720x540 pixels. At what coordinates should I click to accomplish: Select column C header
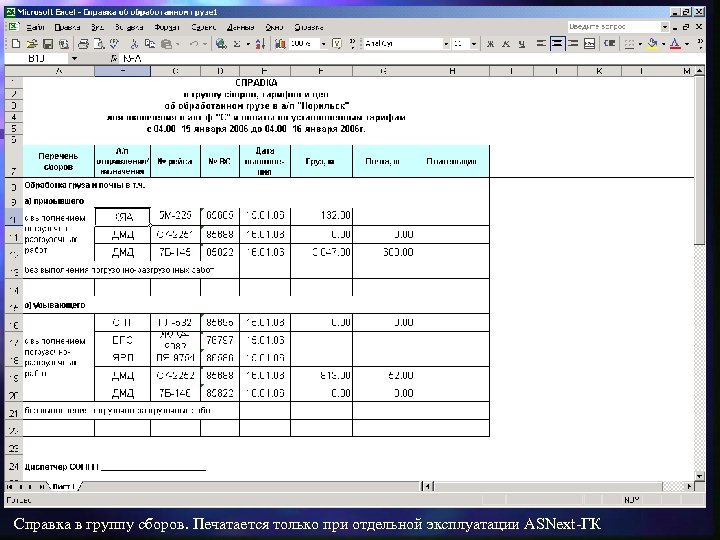click(175, 71)
